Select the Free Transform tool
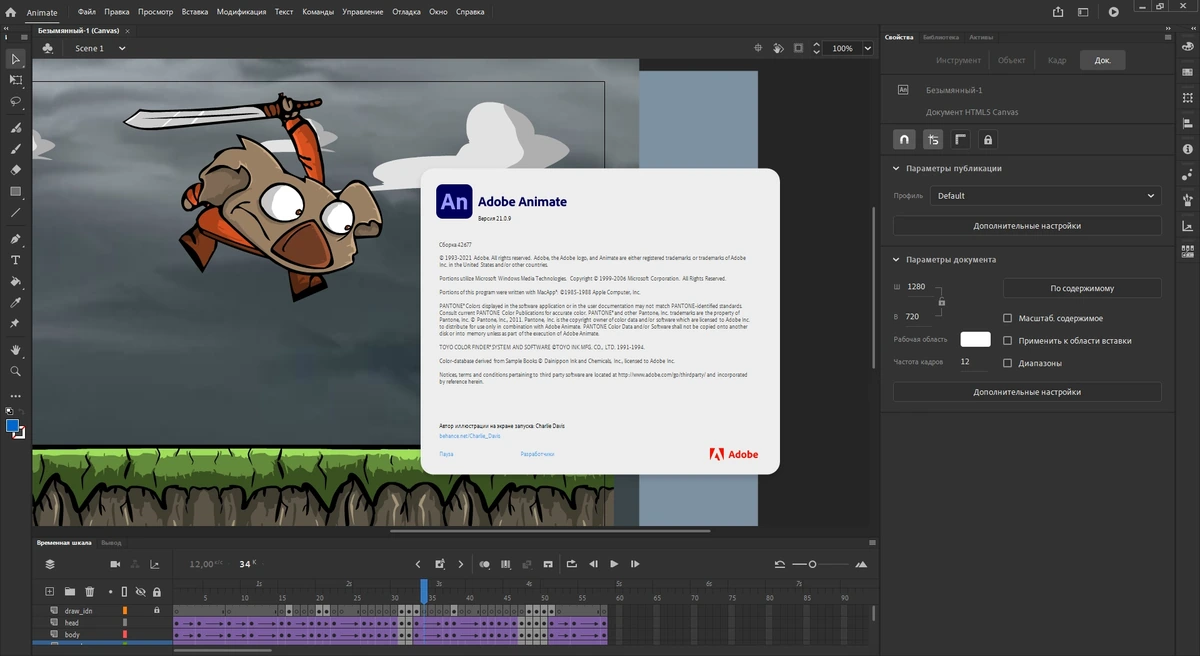The height and width of the screenshot is (656, 1200). (15, 79)
